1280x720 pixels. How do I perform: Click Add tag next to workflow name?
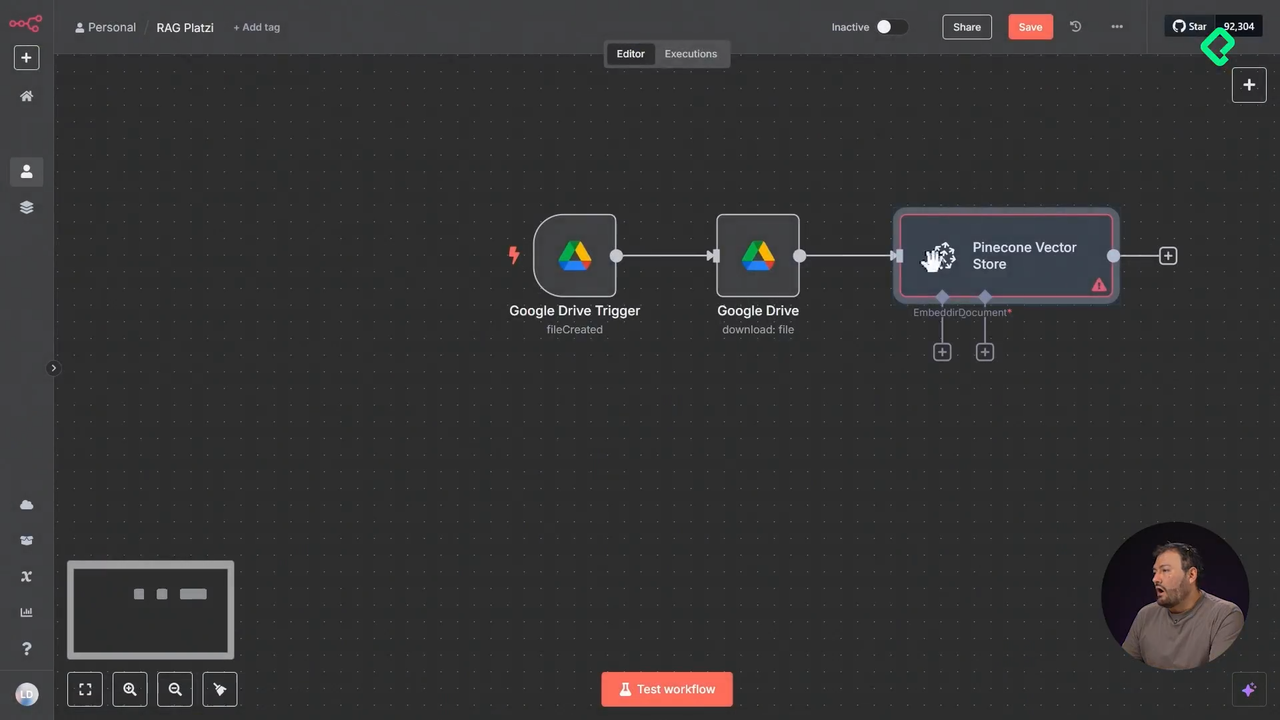[x=256, y=27]
